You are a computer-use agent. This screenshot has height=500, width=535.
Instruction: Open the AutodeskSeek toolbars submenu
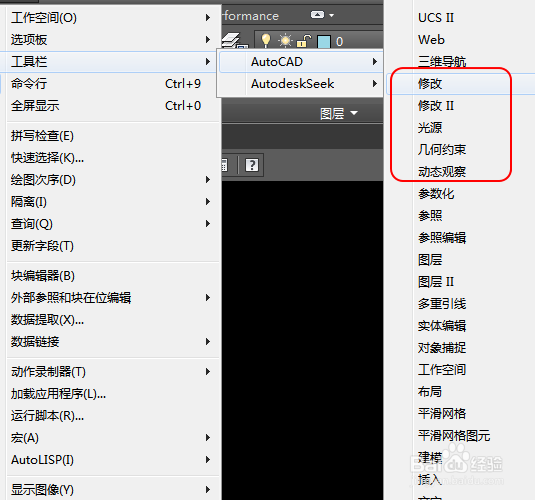300,84
